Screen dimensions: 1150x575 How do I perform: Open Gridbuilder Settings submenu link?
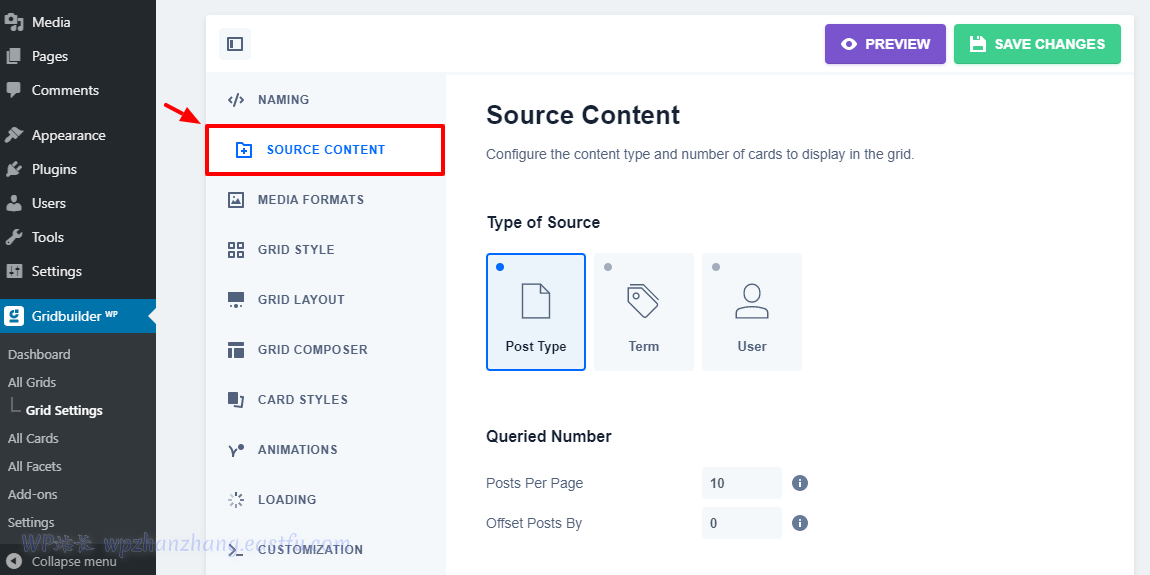tap(31, 522)
